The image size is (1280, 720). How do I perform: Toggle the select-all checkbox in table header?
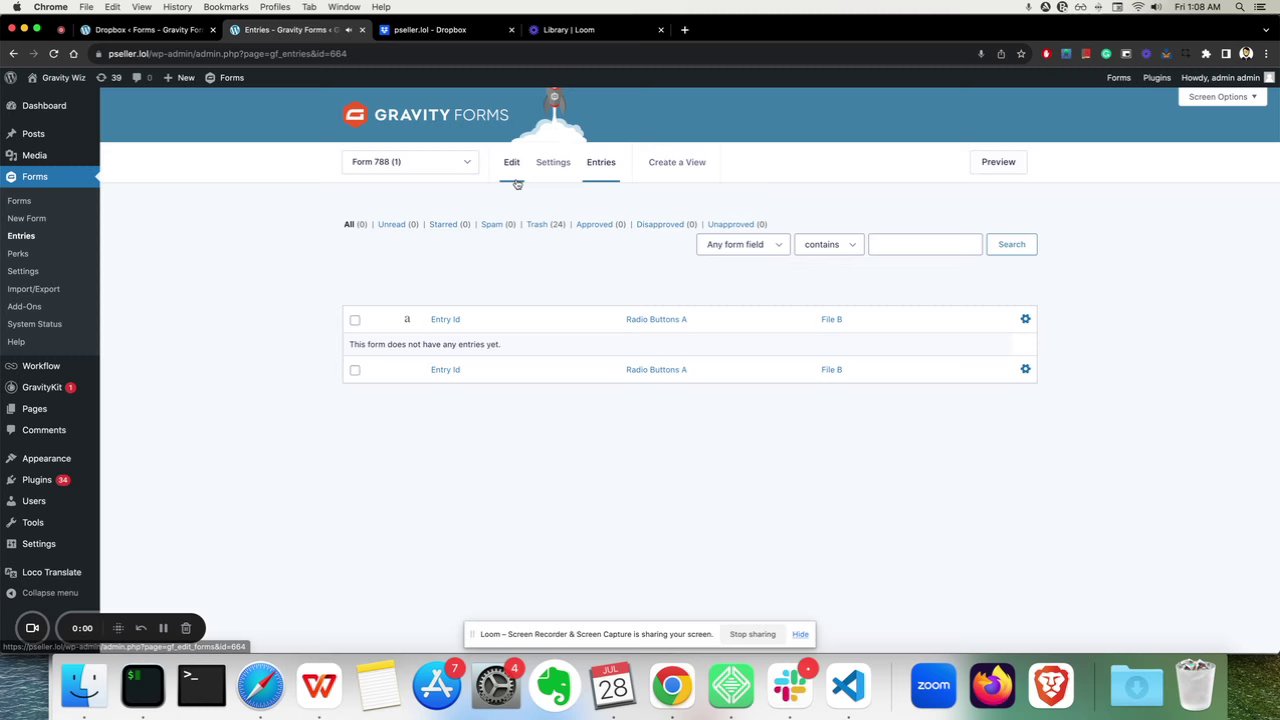355,320
